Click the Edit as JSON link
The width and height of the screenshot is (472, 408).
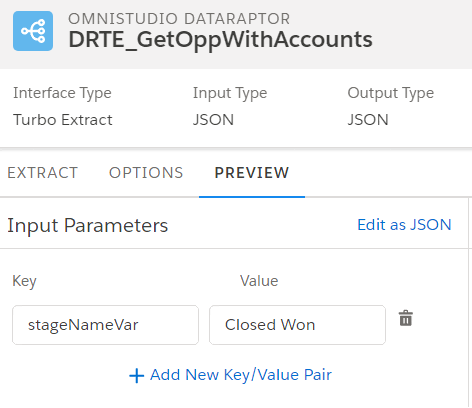coord(404,225)
